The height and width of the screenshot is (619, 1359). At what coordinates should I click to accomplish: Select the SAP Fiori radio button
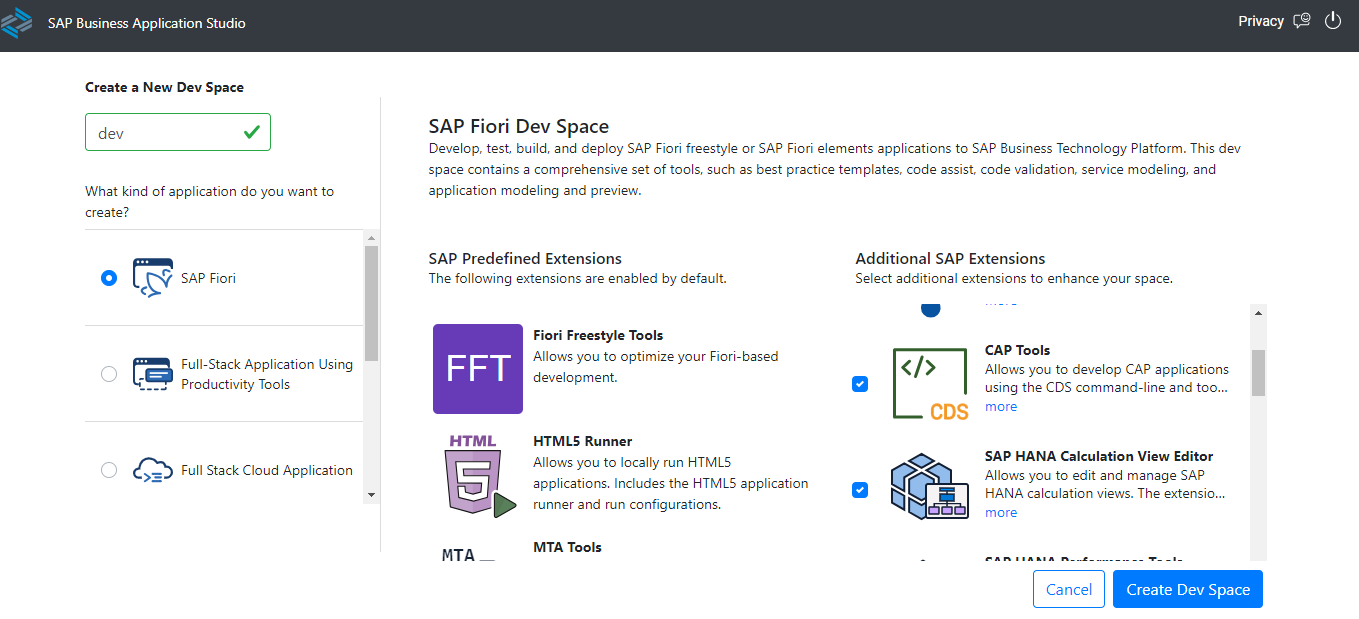pyautogui.click(x=109, y=278)
